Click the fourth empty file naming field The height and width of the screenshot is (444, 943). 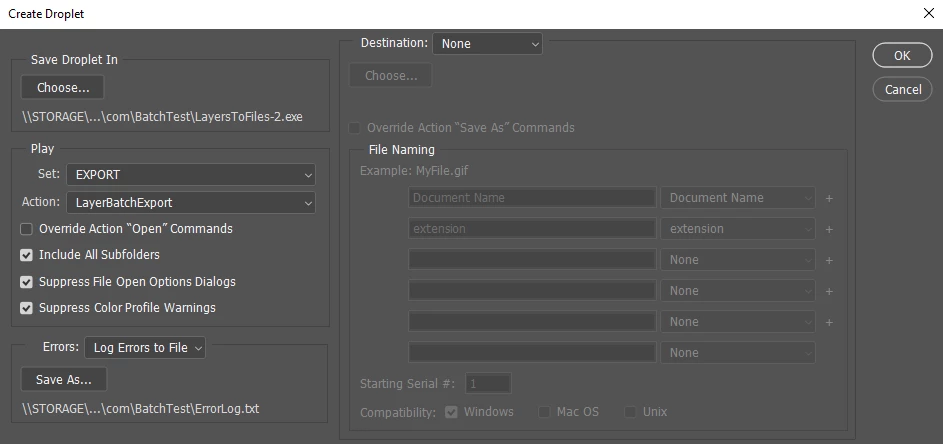pyautogui.click(x=532, y=291)
